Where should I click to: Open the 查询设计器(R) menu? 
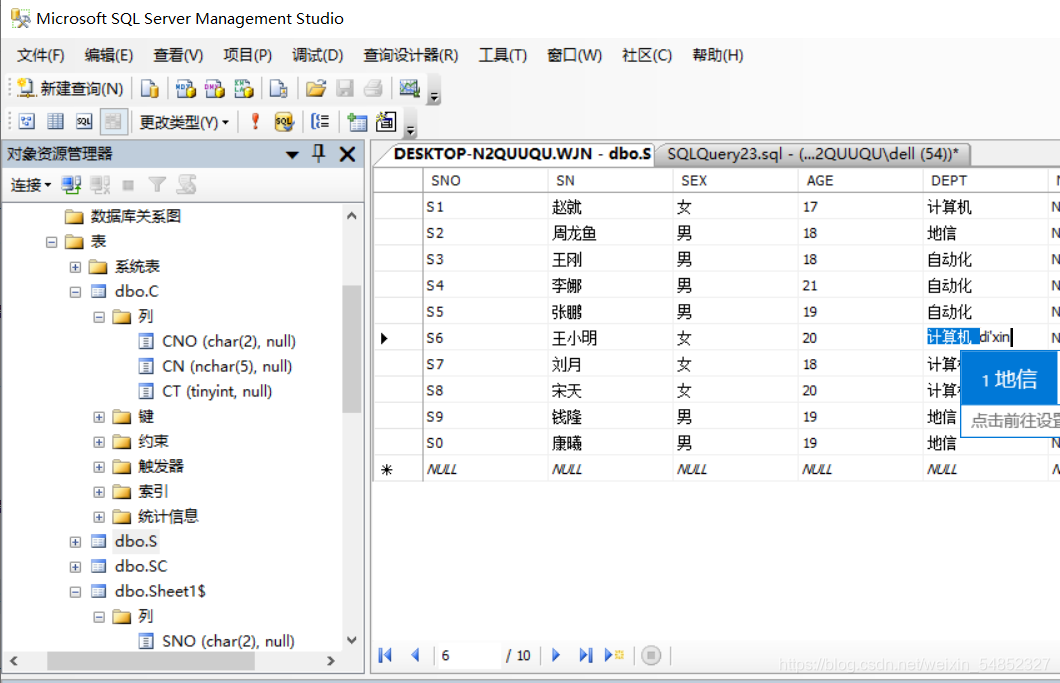click(411, 55)
